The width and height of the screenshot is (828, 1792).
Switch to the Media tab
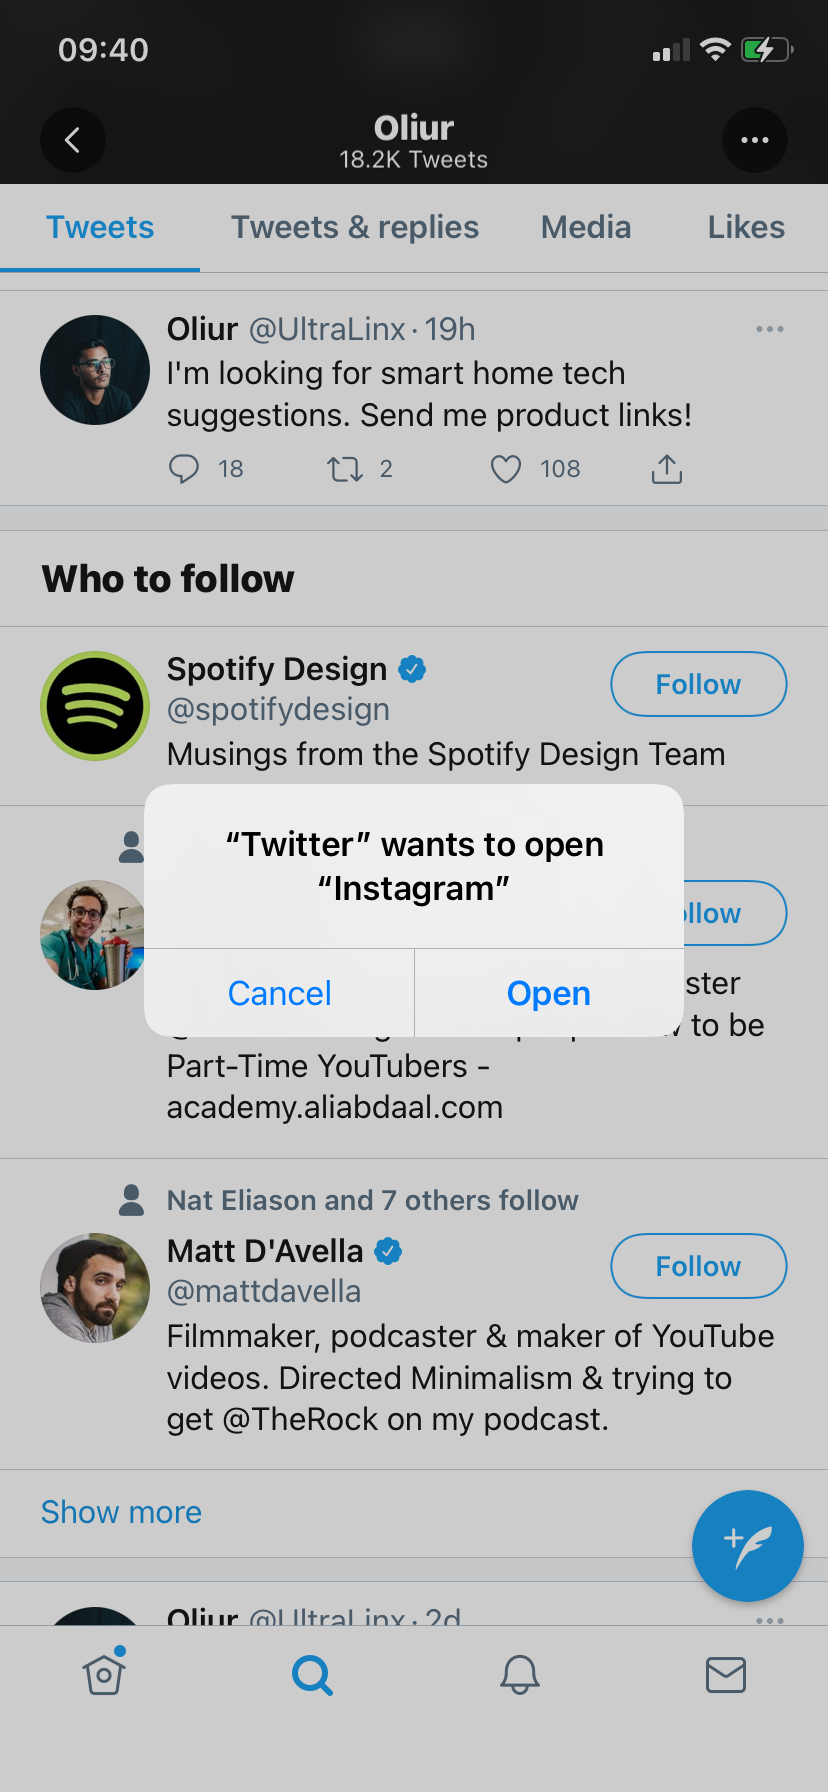[x=585, y=227]
